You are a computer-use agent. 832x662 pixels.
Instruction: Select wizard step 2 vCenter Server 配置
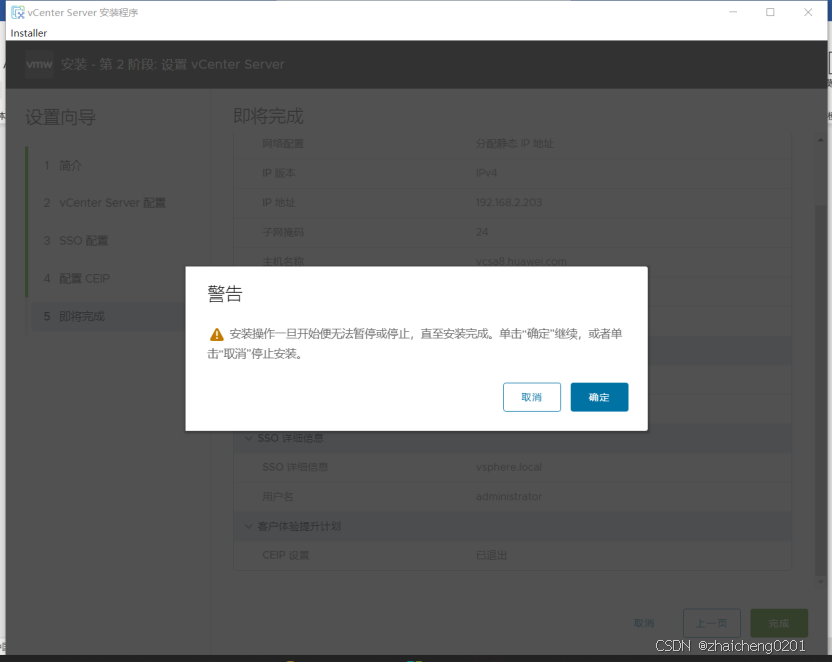[x=105, y=203]
